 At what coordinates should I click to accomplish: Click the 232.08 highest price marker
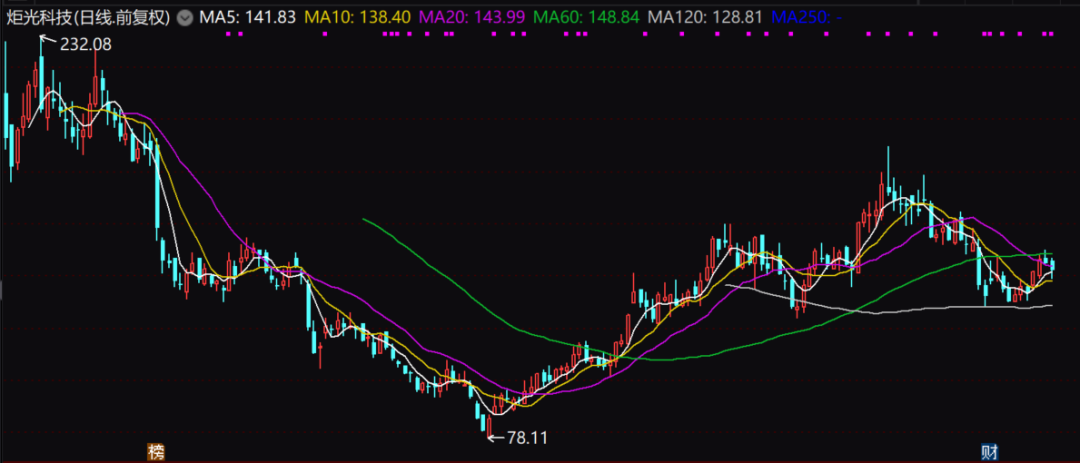tap(86, 44)
